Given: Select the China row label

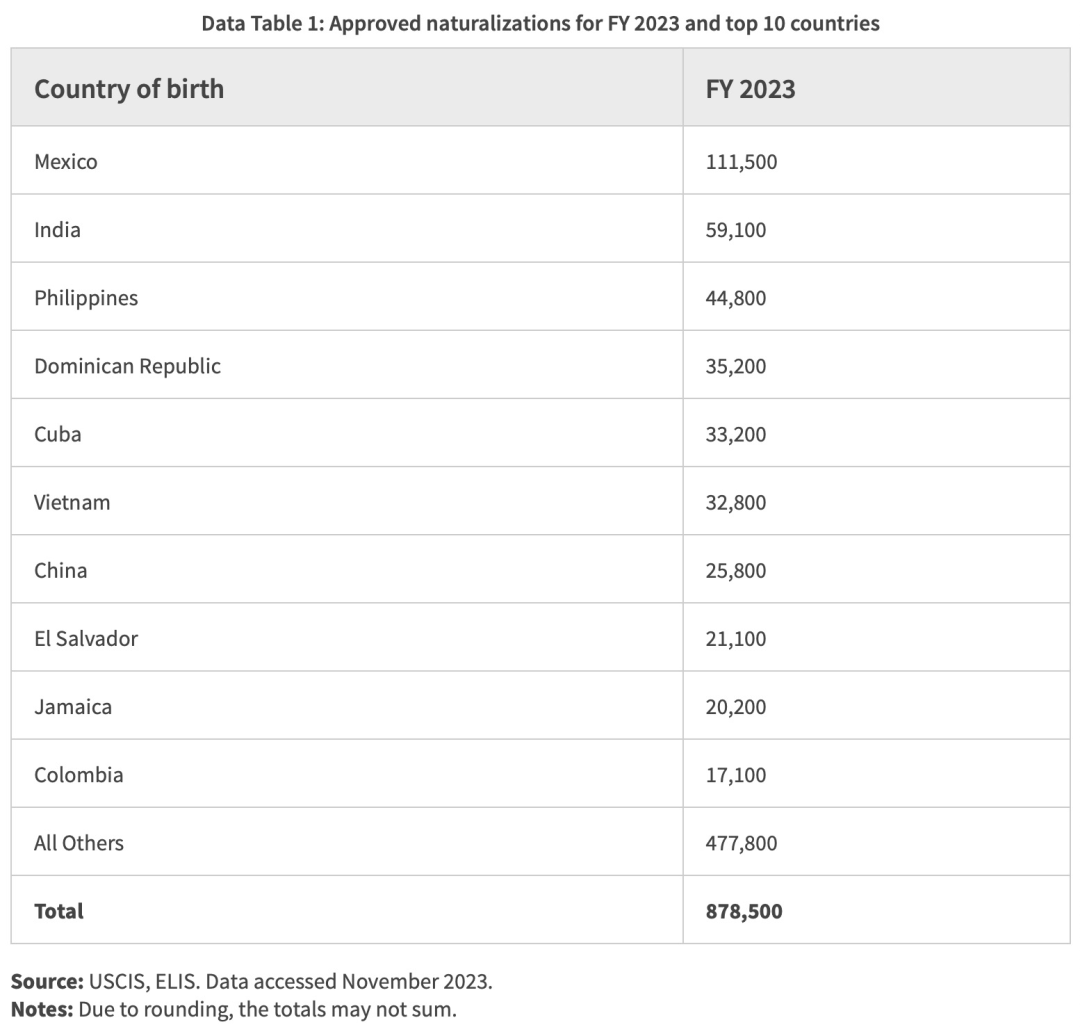Looking at the screenshot, I should coord(61,570).
